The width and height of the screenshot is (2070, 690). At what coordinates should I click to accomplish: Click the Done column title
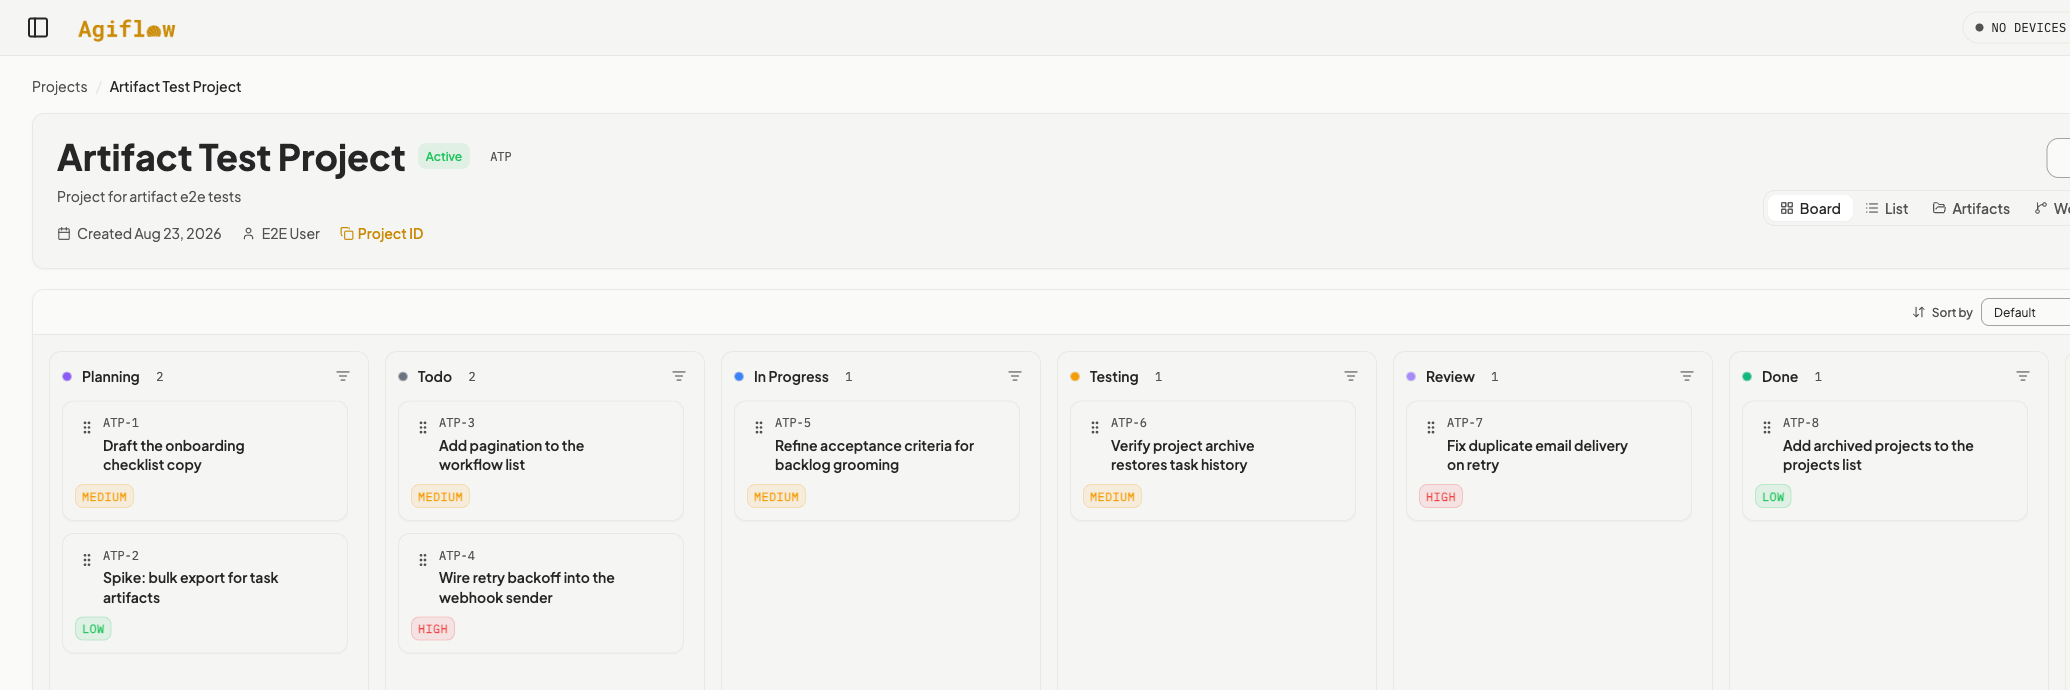[1780, 377]
